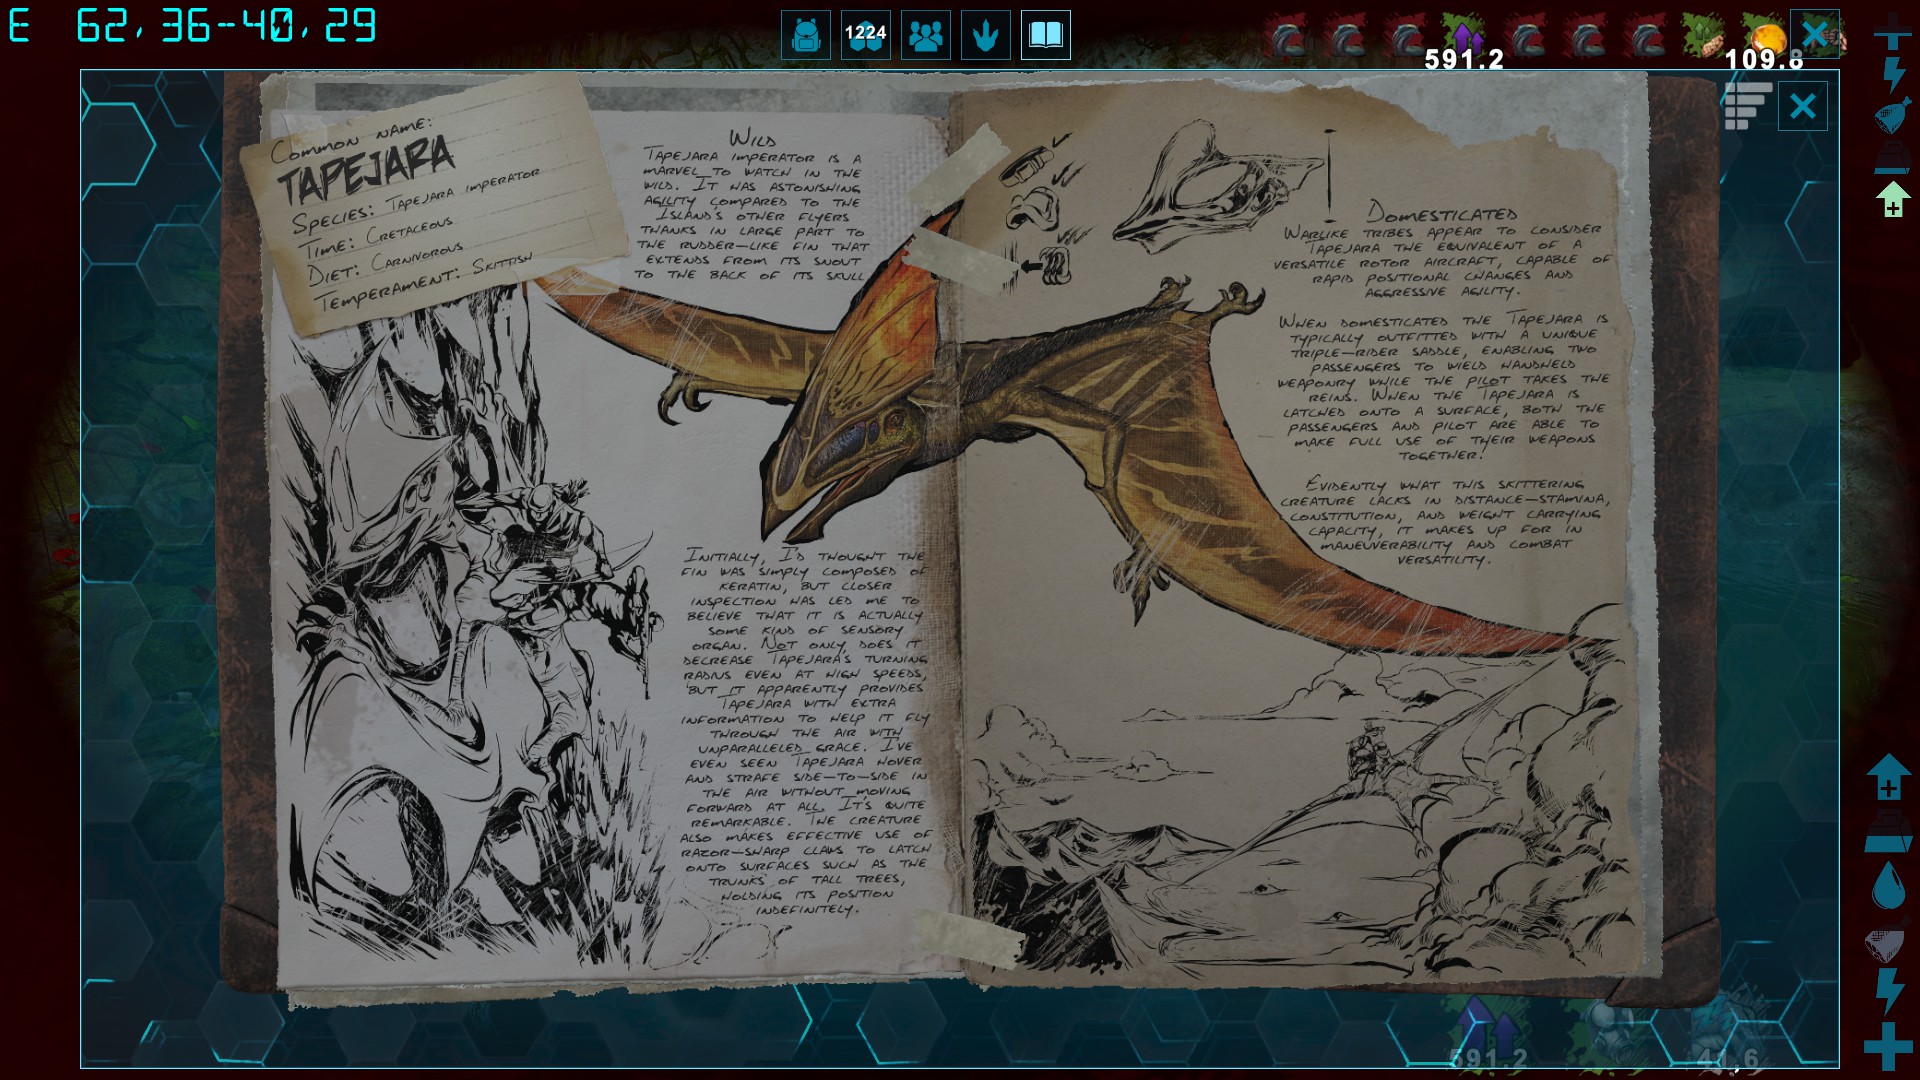Click the lower right water droplet icon
The height and width of the screenshot is (1080, 1920).
[1888, 886]
